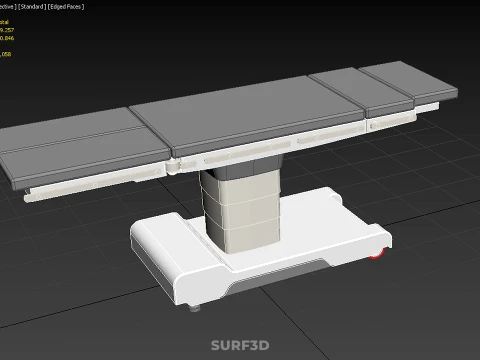
Task: Select the small foot peg under the base
Action: [195, 308]
